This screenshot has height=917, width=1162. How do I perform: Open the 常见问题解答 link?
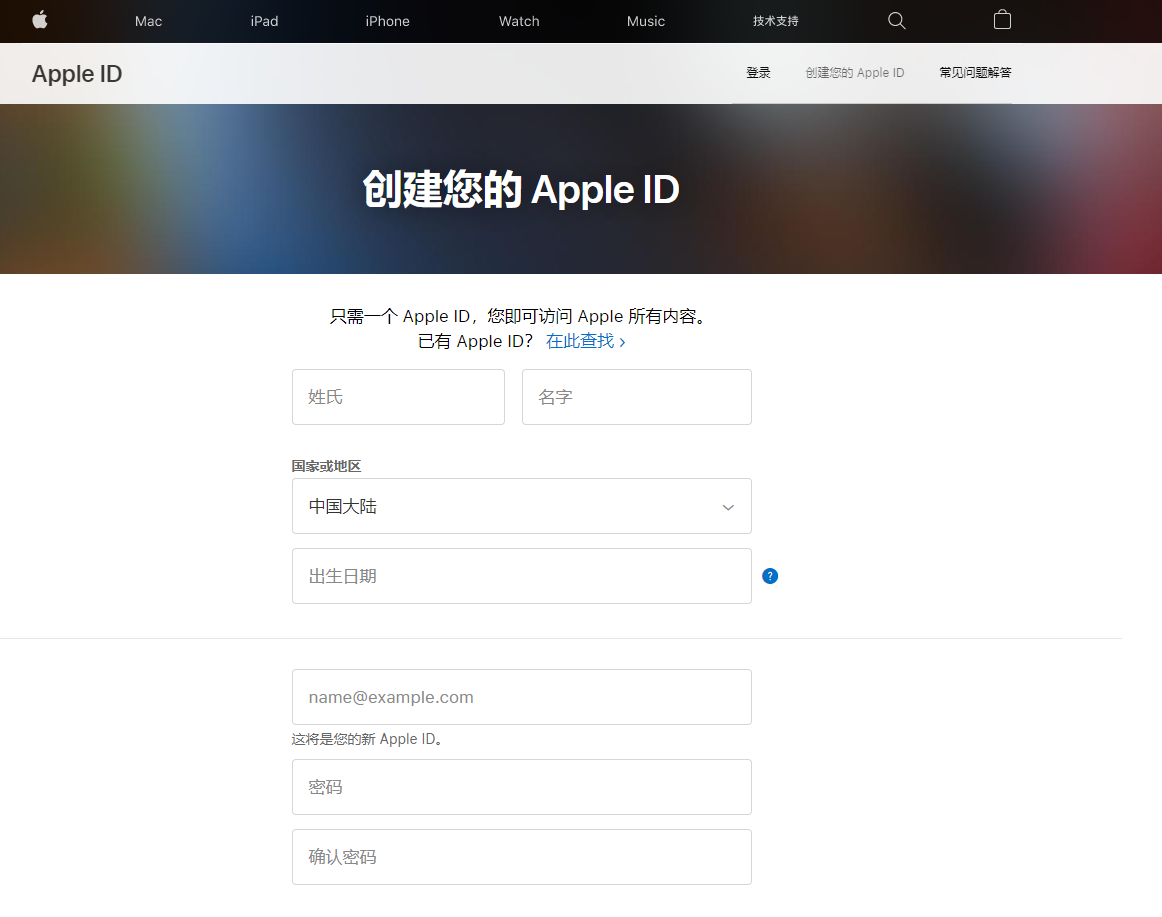pos(975,73)
